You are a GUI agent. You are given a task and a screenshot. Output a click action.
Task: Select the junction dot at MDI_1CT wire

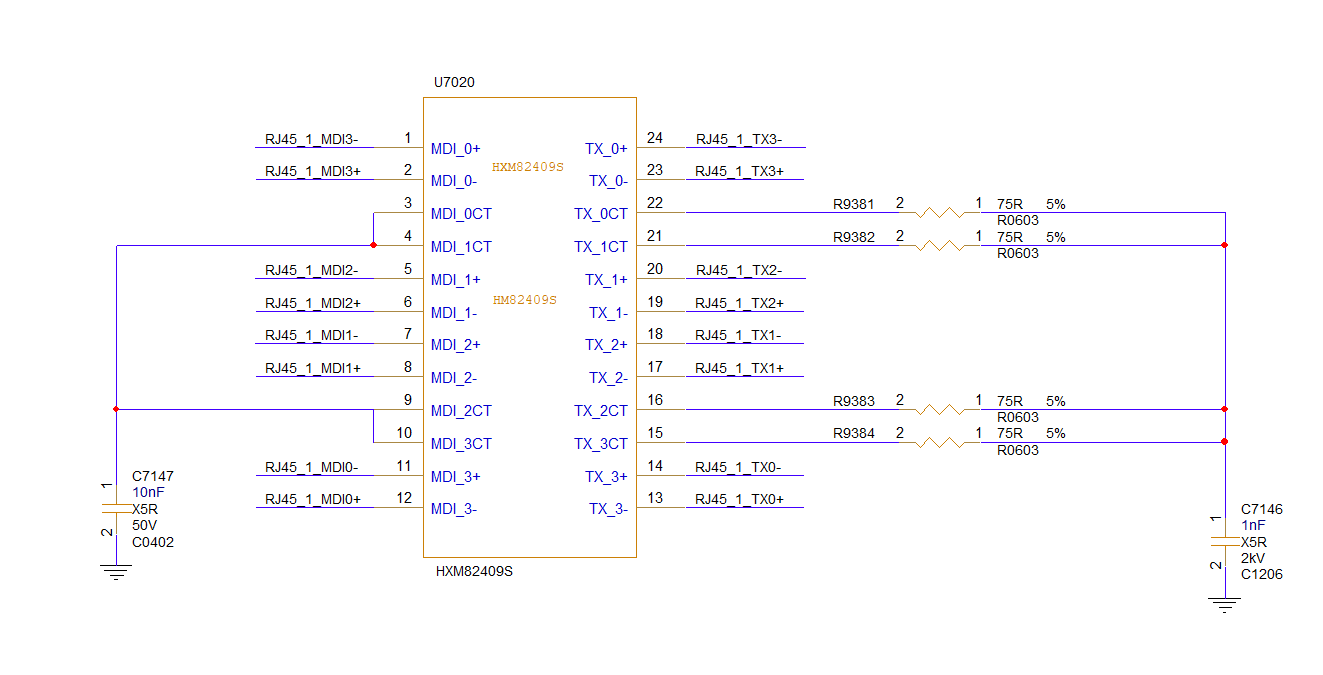373,245
